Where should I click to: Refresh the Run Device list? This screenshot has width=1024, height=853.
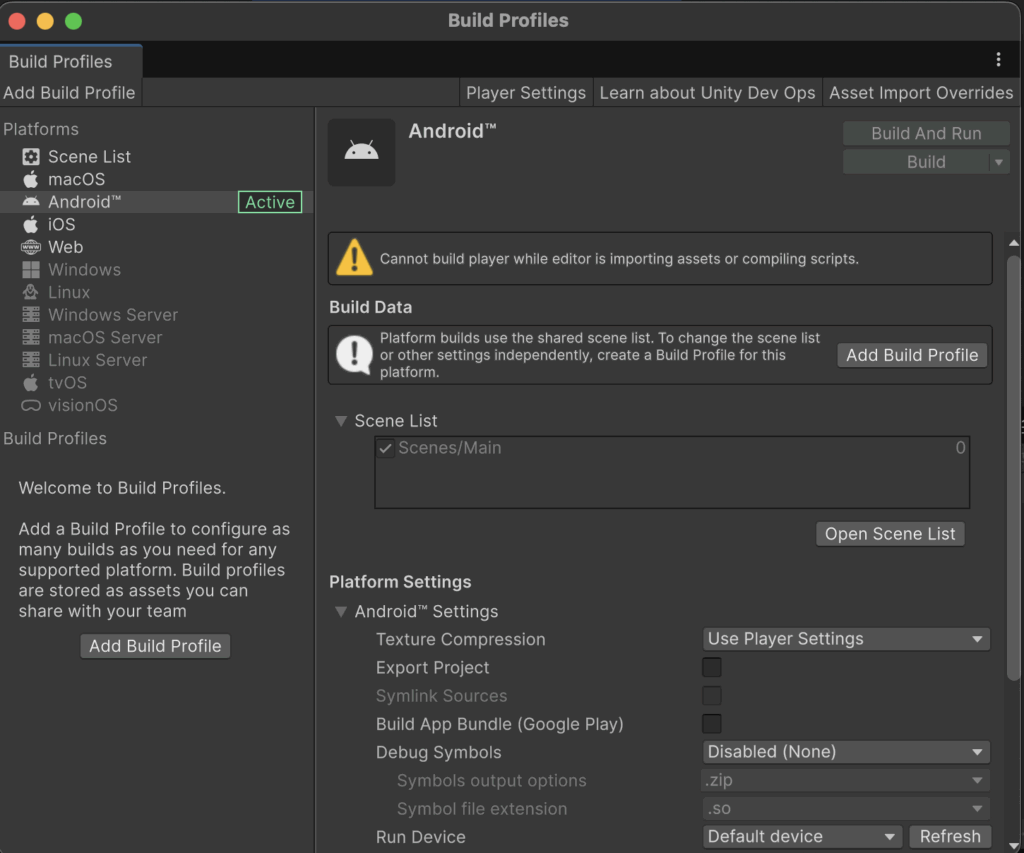[950, 837]
